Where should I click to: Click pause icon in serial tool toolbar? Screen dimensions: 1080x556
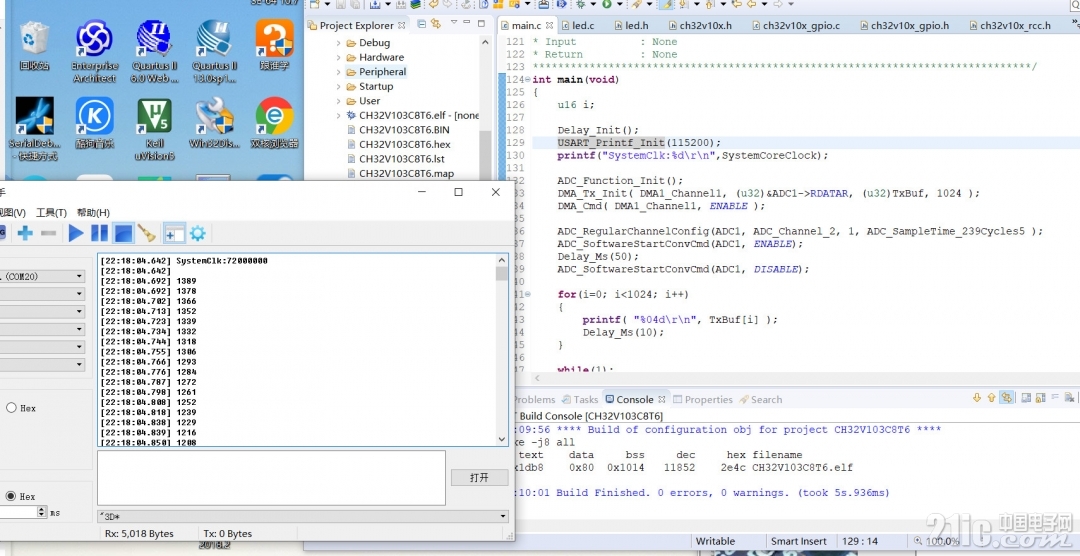[x=100, y=233]
